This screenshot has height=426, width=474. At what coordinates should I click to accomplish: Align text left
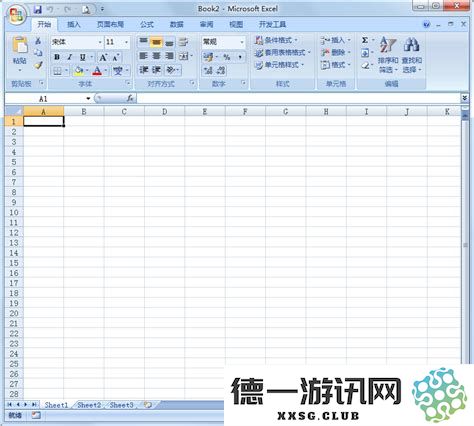click(143, 56)
